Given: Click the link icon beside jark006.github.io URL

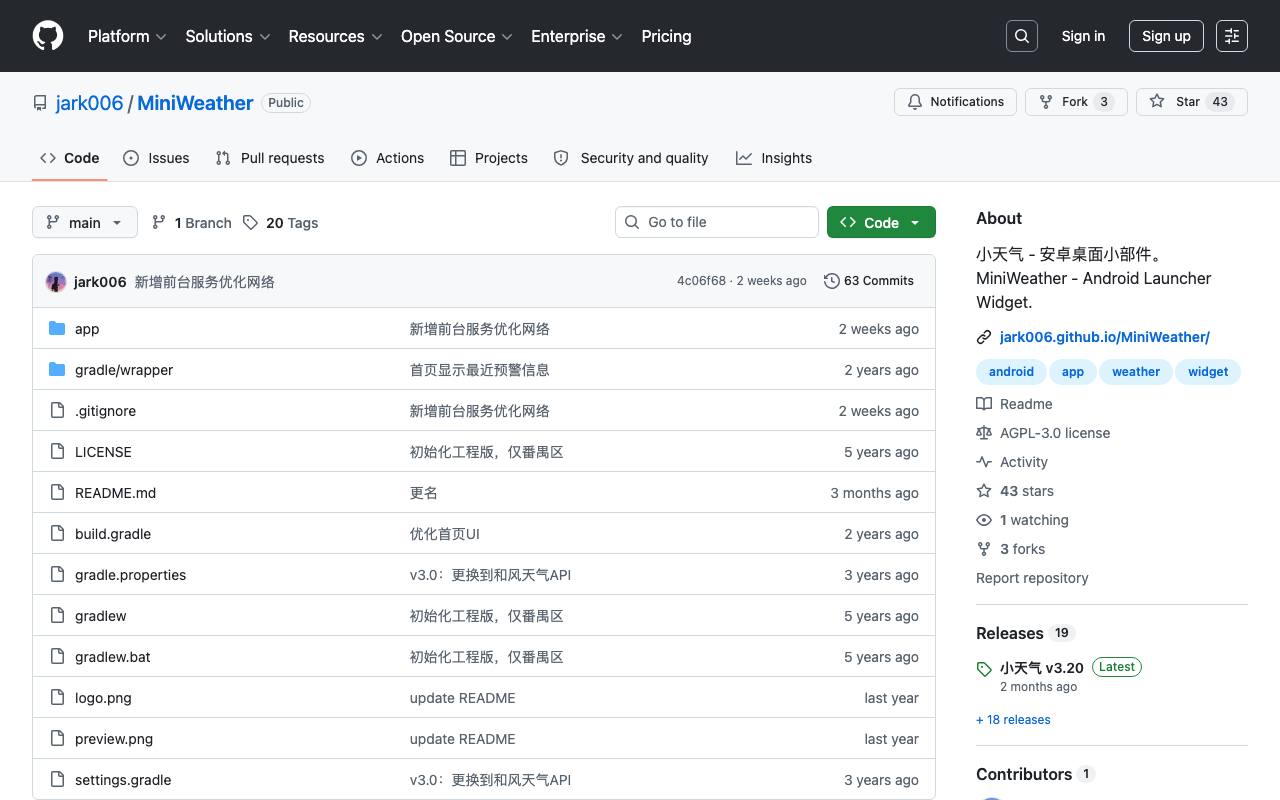Looking at the screenshot, I should pos(984,337).
